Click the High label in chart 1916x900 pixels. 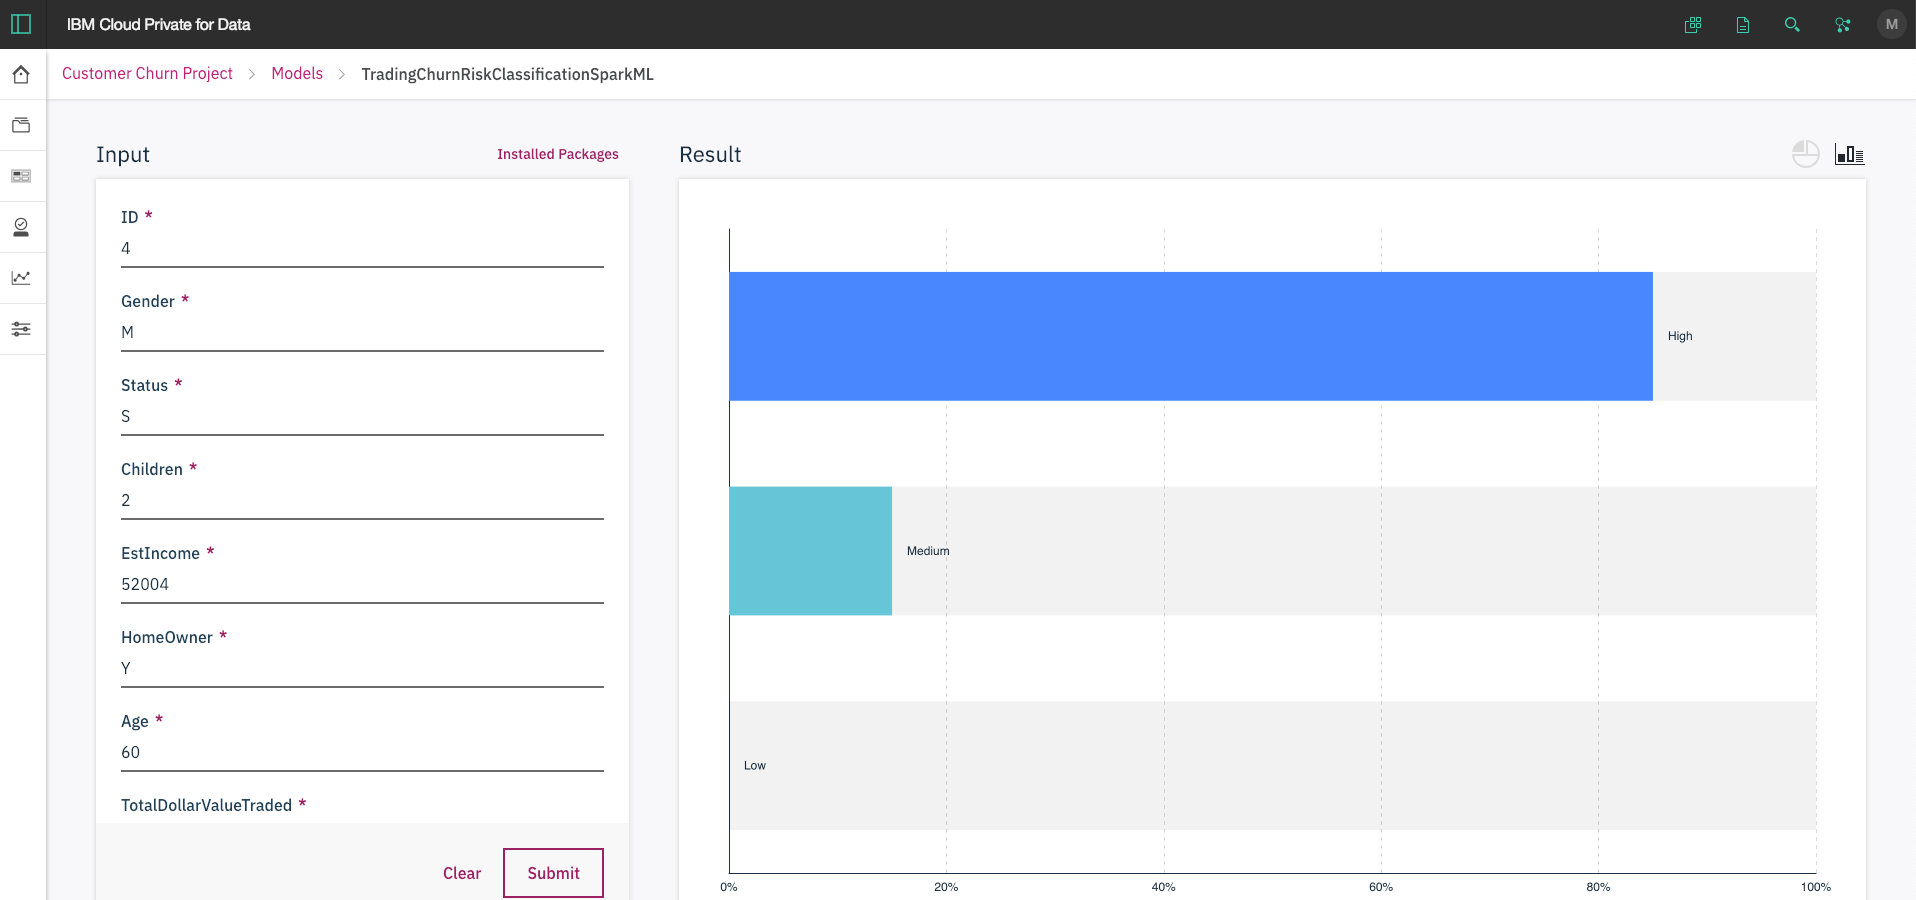point(1680,336)
